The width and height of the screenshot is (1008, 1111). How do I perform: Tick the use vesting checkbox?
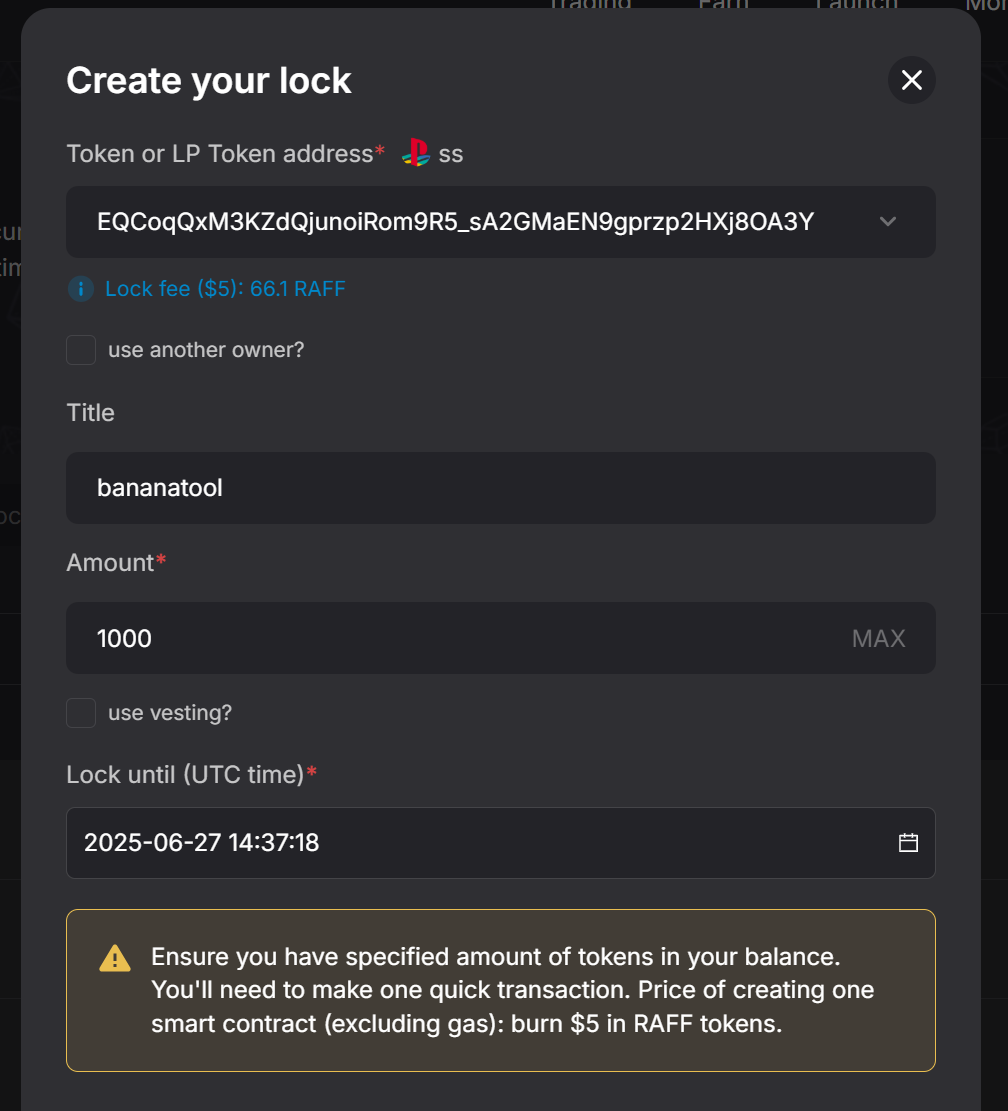[x=81, y=713]
